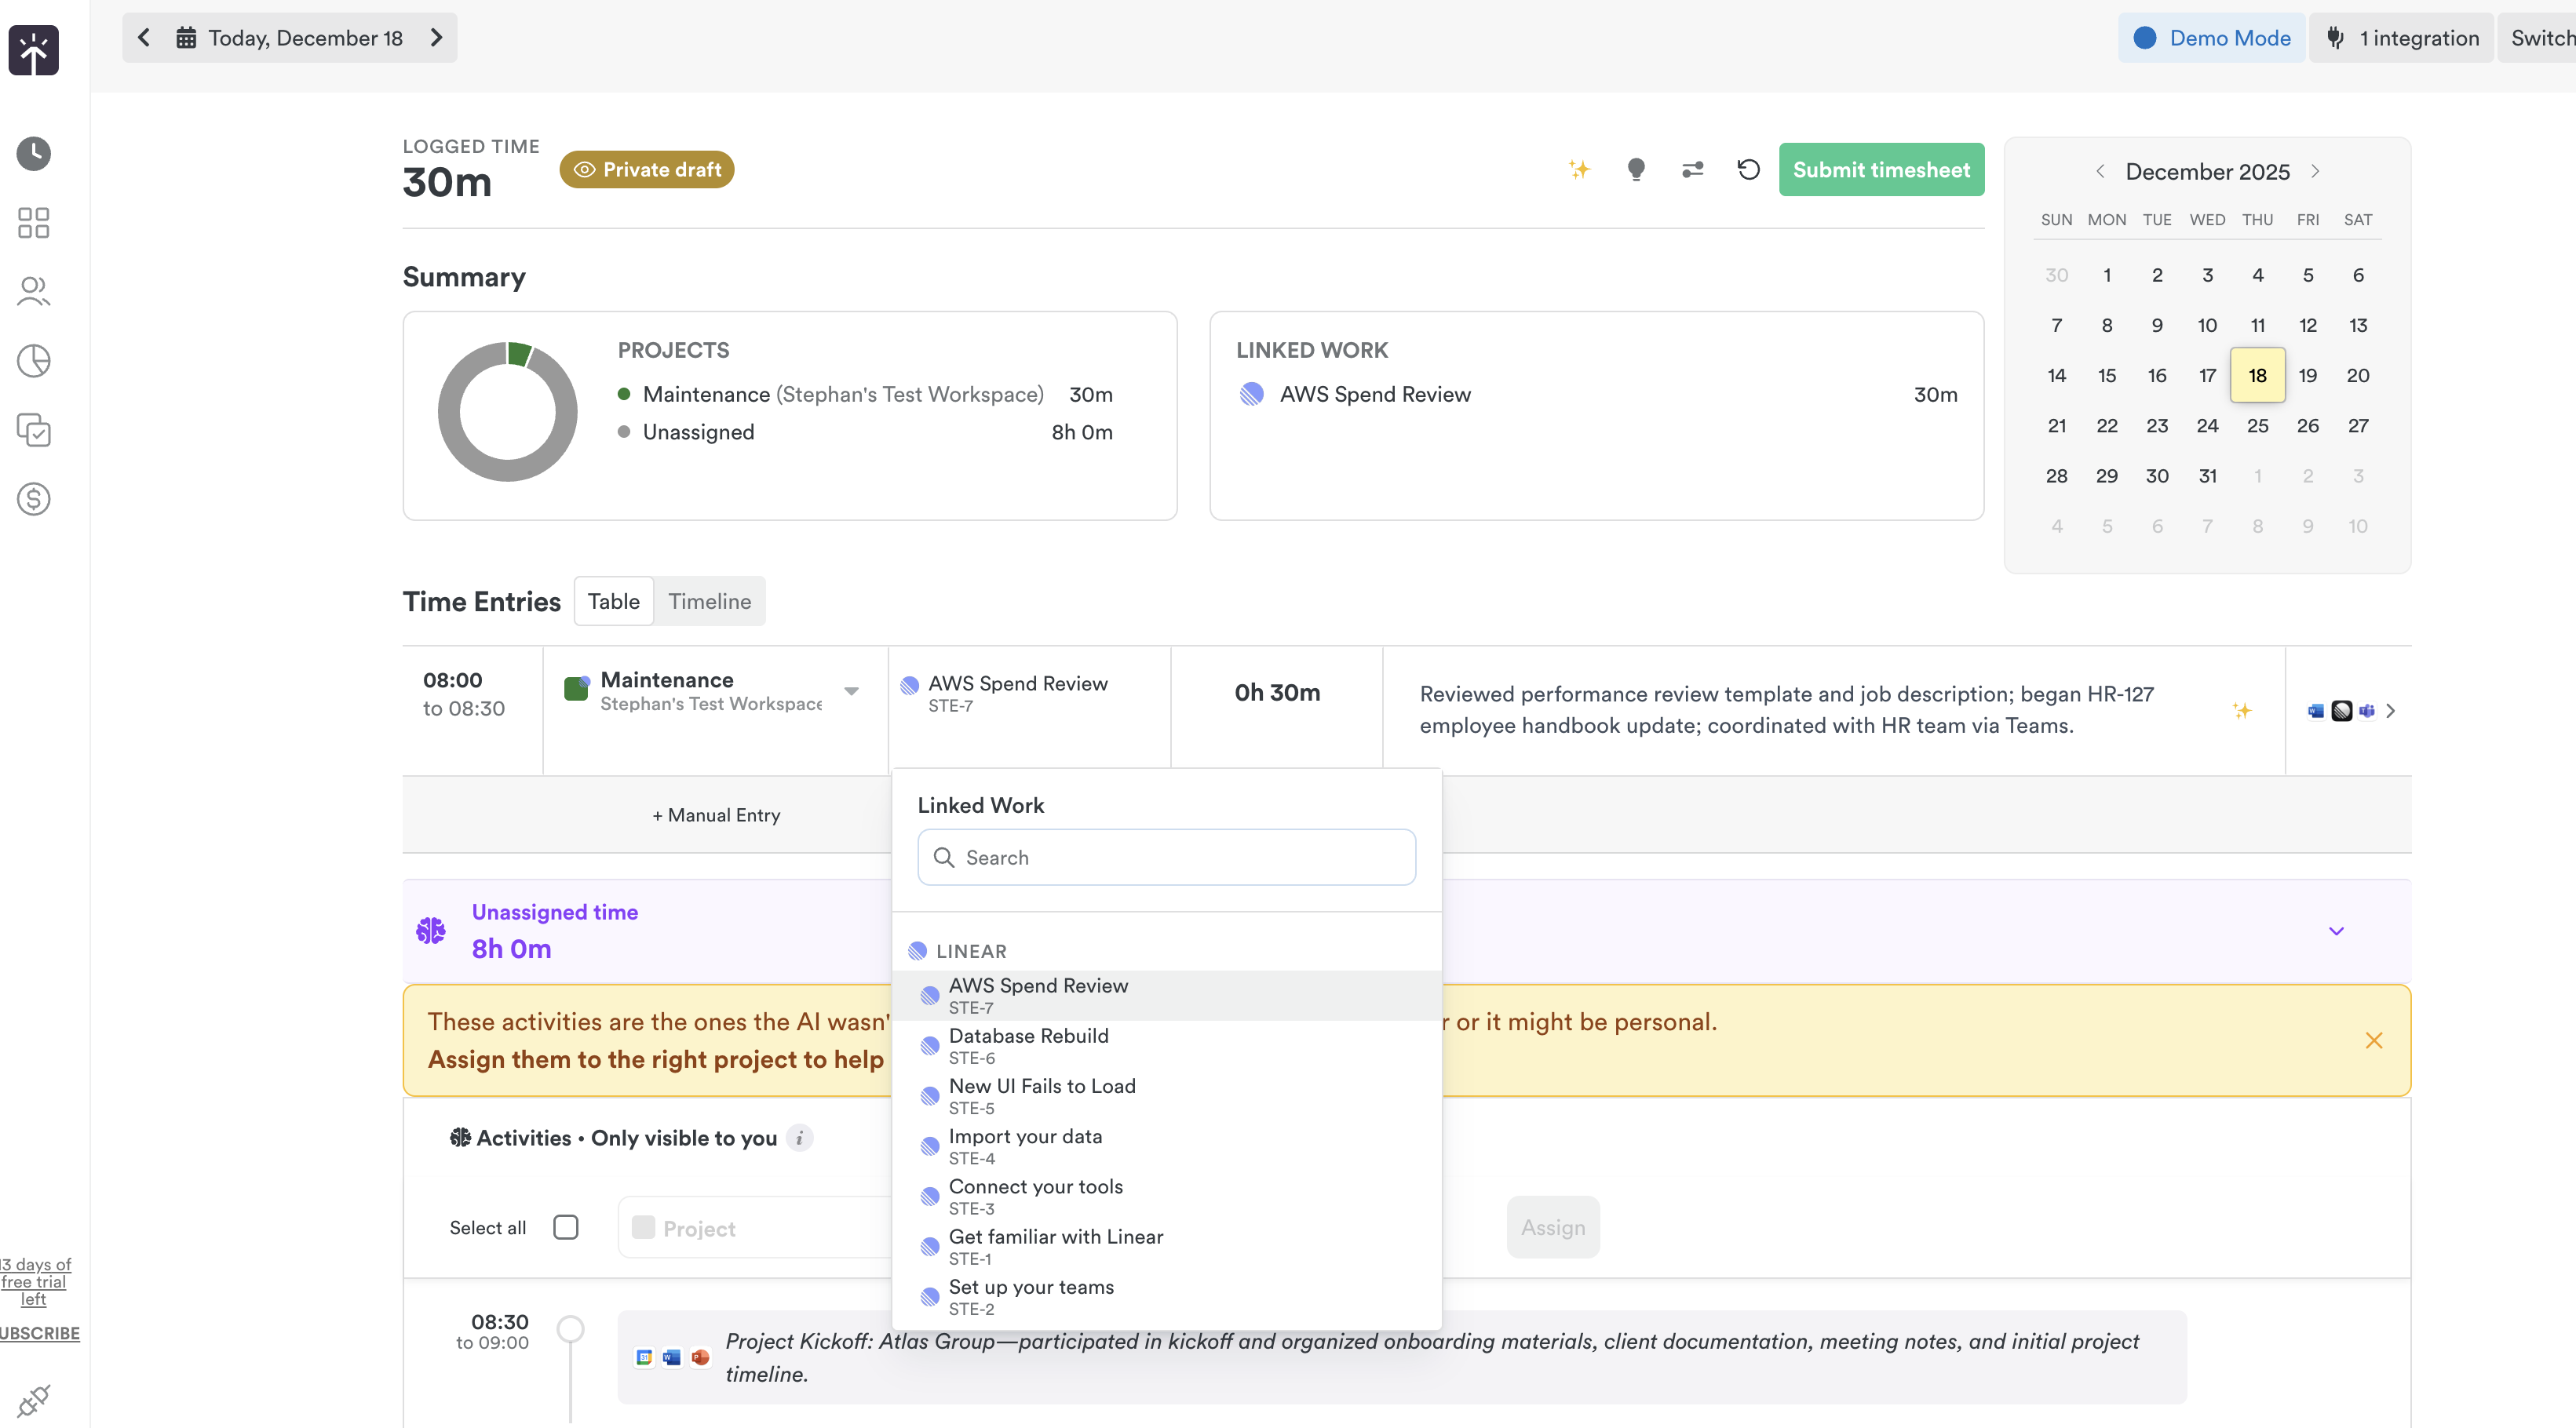
Task: Open the Maintenance project dropdown arrow
Action: click(x=851, y=690)
